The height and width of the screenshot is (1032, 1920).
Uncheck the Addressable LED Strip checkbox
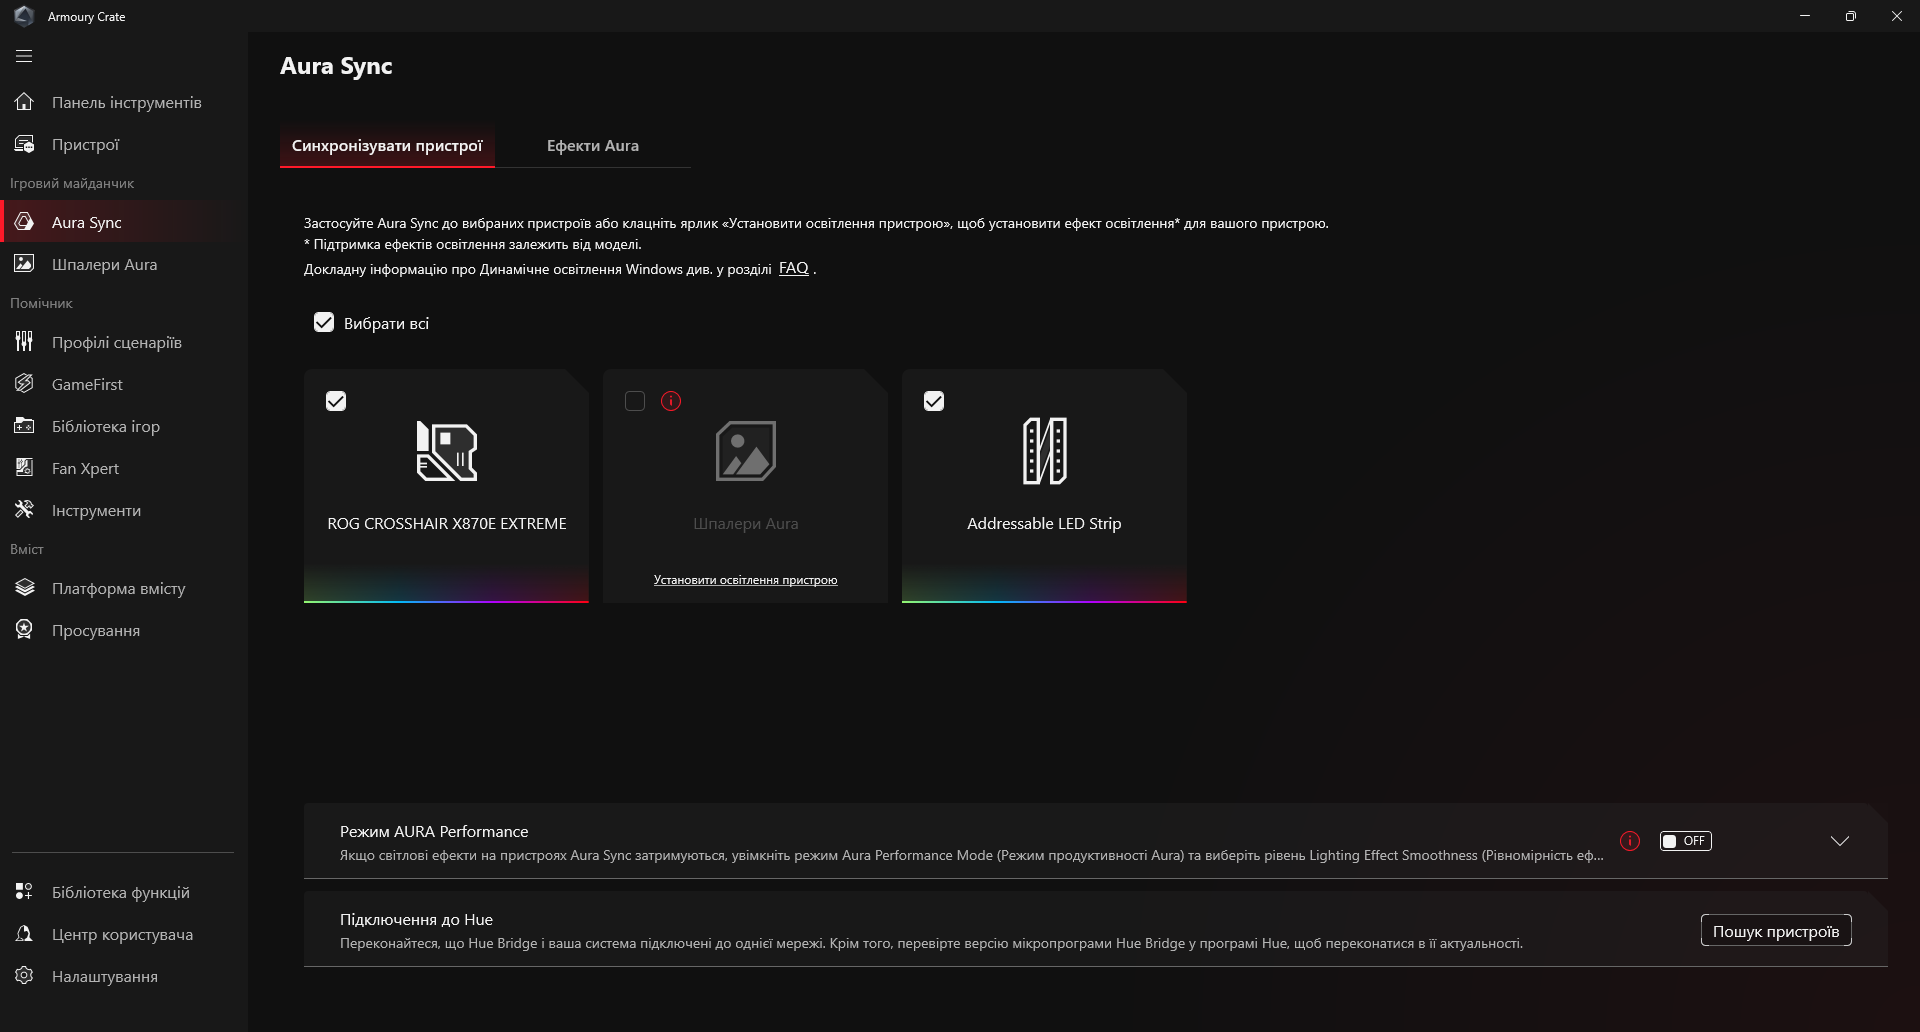(934, 401)
